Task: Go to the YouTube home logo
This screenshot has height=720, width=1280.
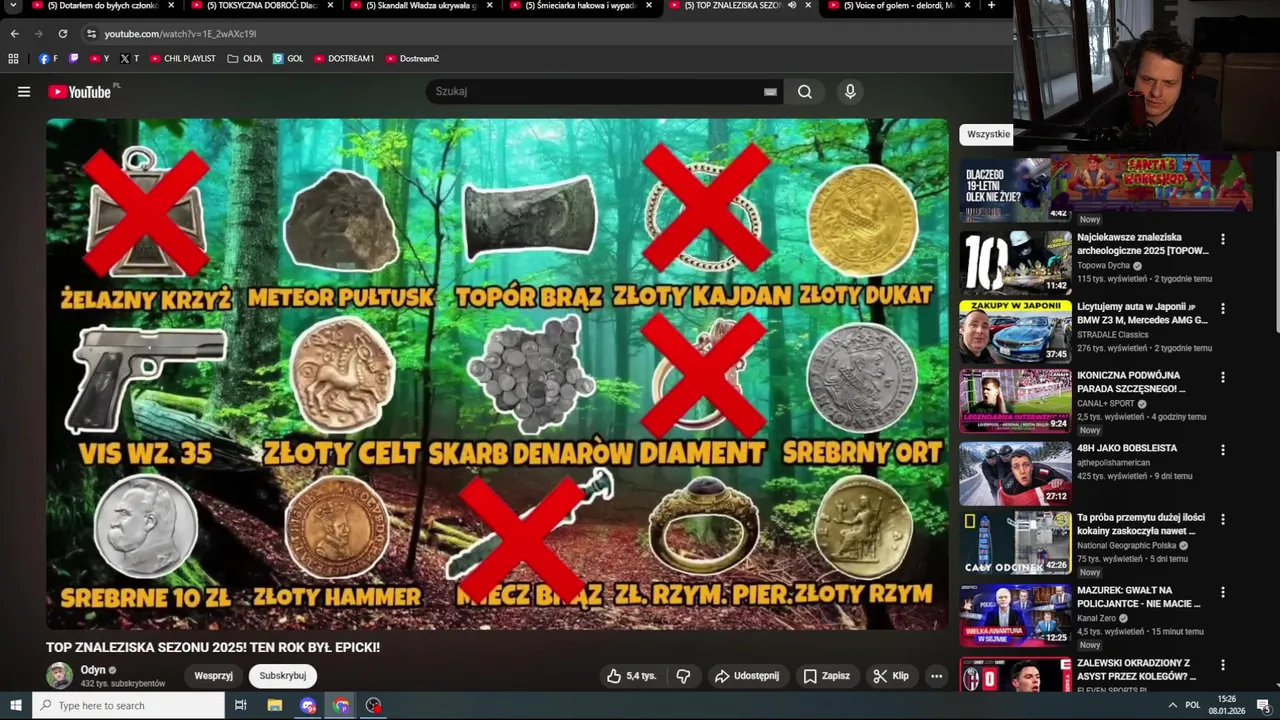Action: [x=80, y=92]
